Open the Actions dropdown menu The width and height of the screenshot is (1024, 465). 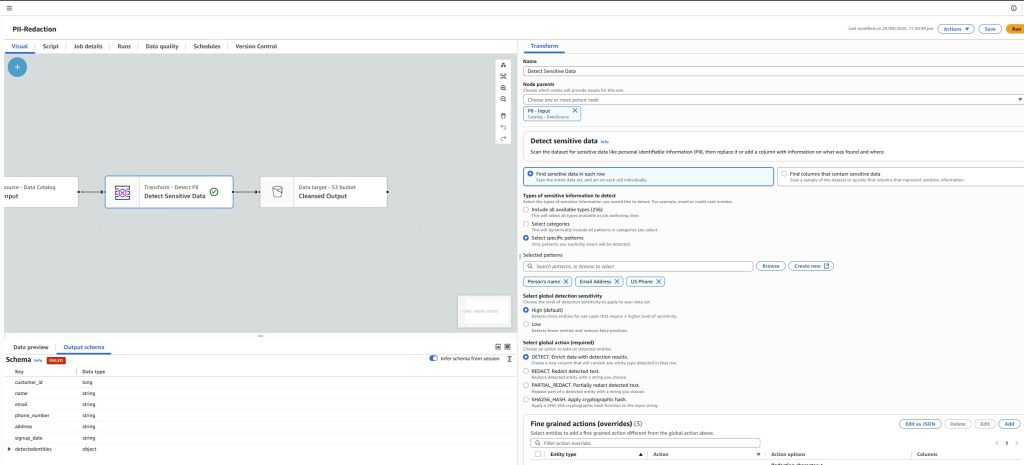pyautogui.click(x=955, y=29)
